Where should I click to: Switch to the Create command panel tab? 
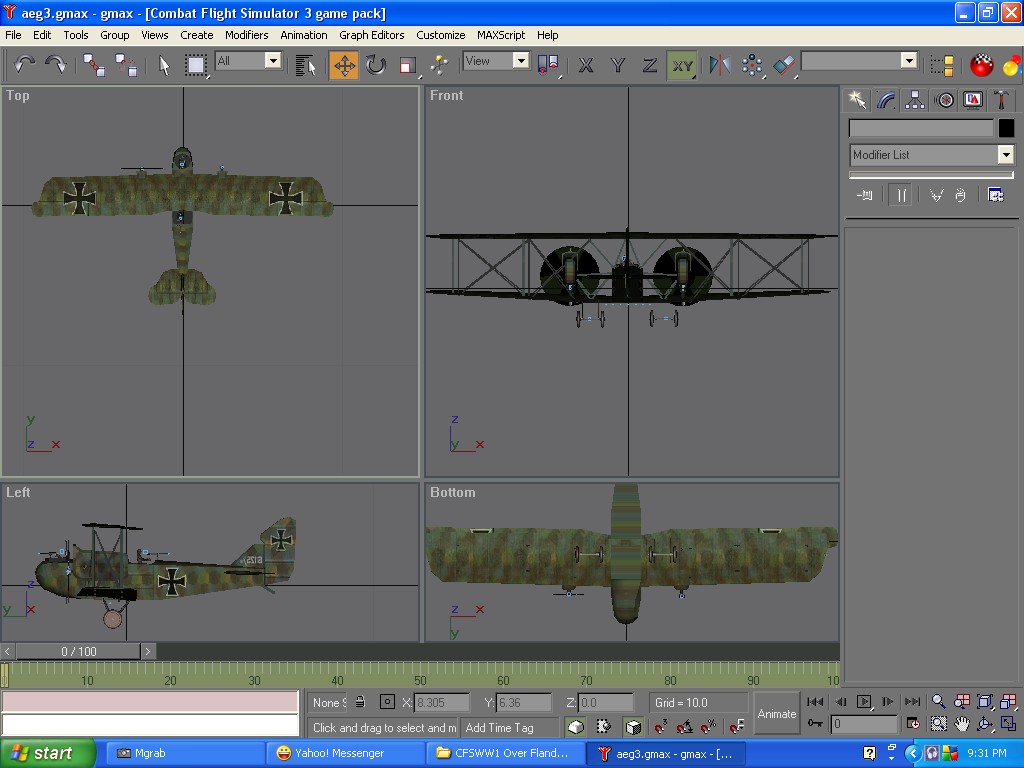857,100
